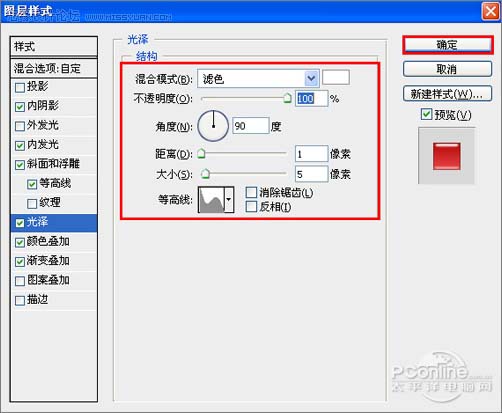Open the 混合模式 dropdown showing 滤色

coord(258,79)
